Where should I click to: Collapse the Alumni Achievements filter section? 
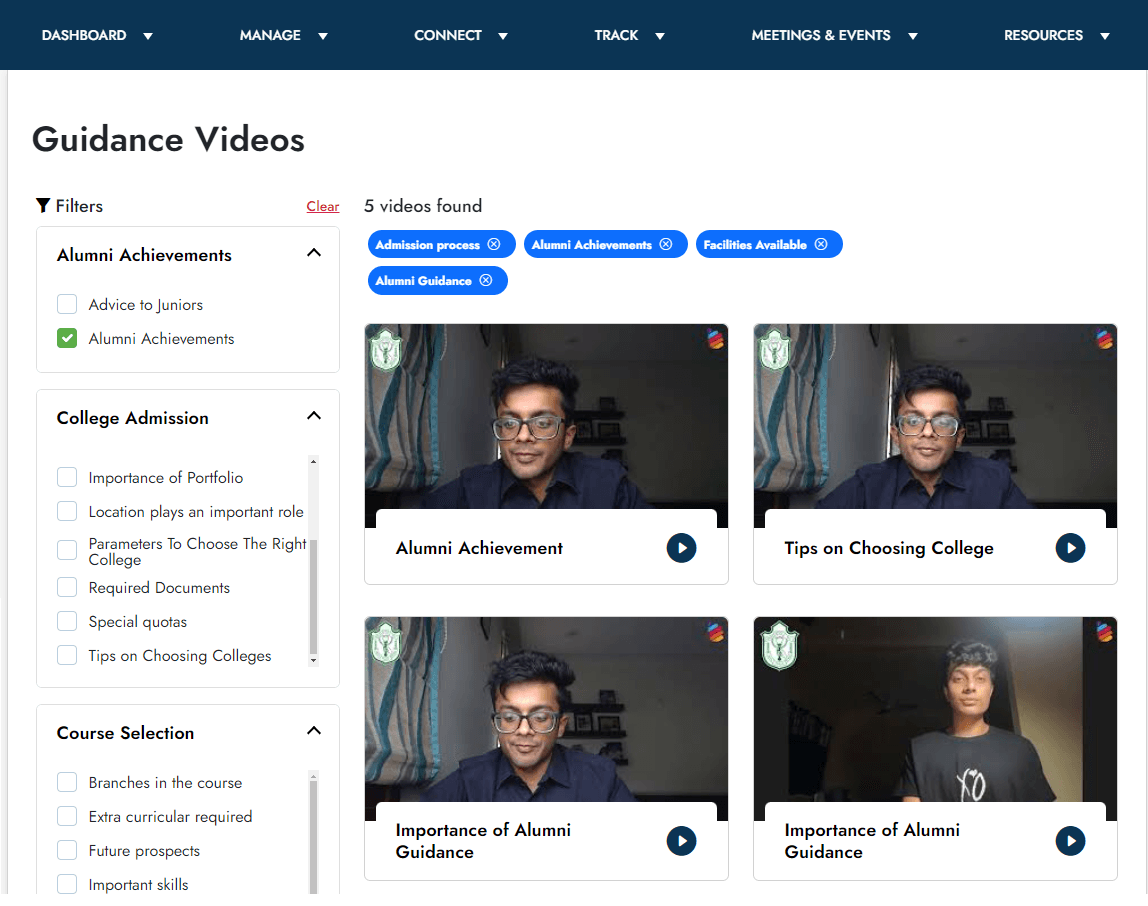pyautogui.click(x=314, y=253)
